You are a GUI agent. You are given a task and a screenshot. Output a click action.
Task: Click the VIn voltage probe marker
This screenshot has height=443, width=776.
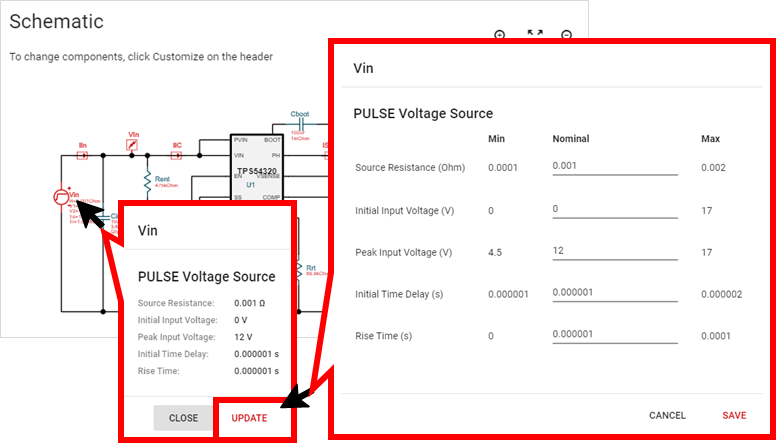pos(133,146)
